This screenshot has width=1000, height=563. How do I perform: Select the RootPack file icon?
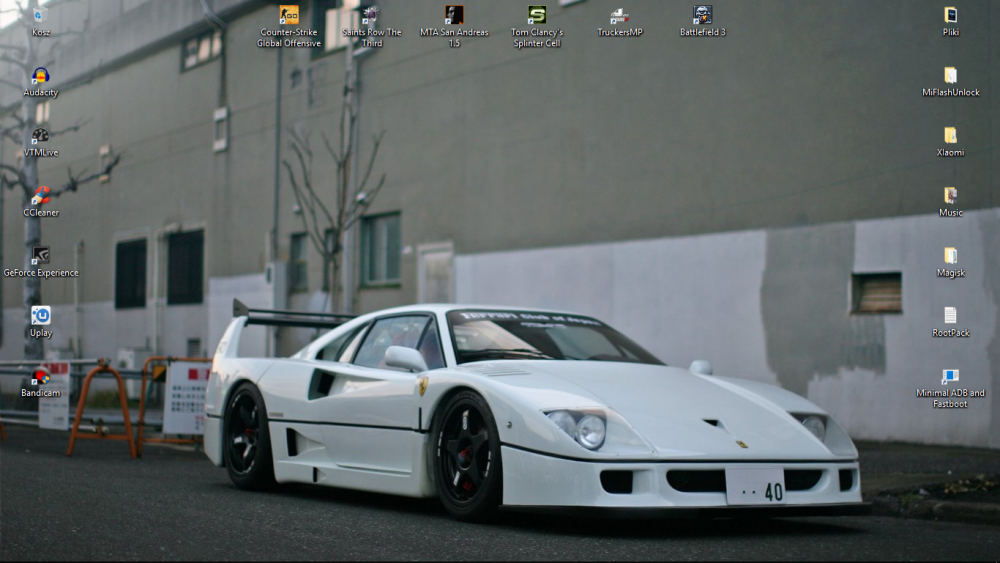coord(950,316)
